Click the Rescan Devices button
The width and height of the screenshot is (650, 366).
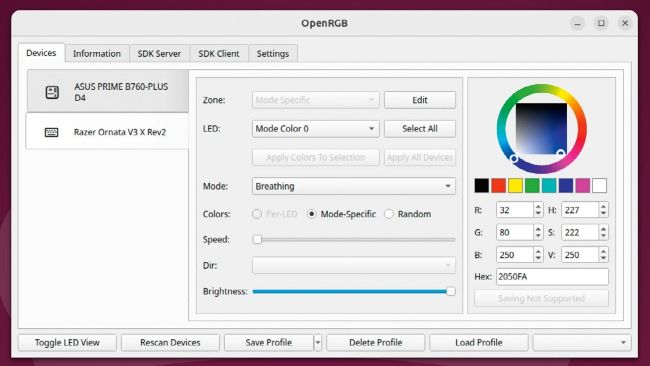[x=170, y=342]
